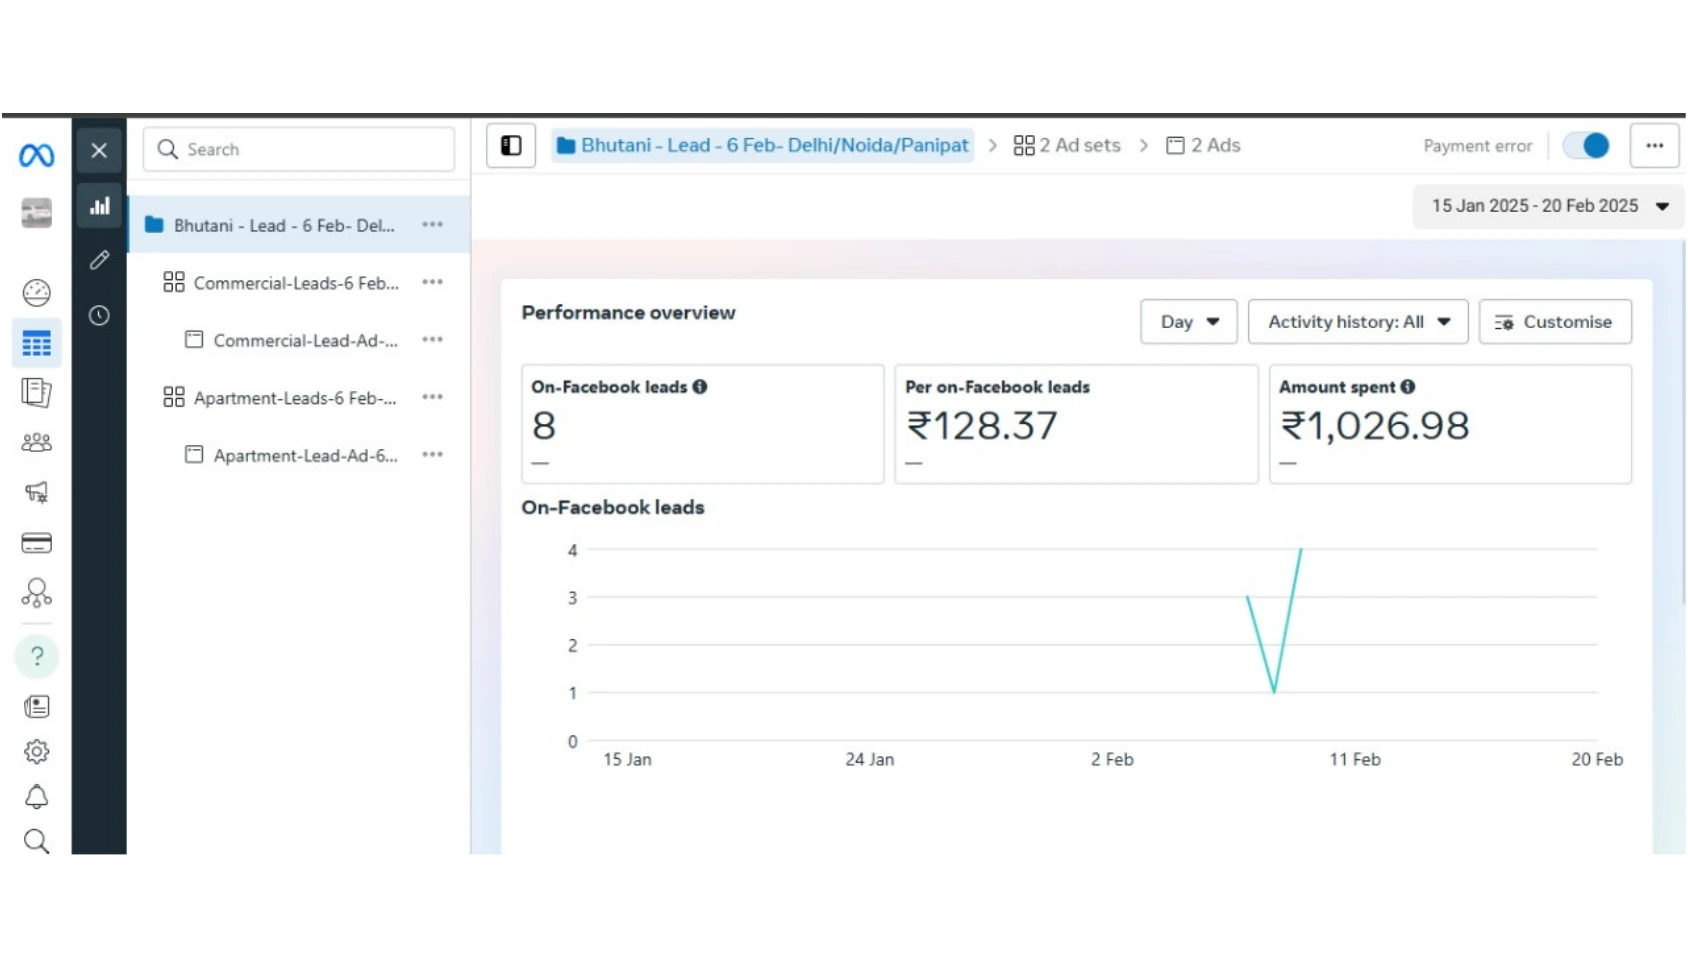
Task: Close the side panel with X
Action: [x=99, y=151]
